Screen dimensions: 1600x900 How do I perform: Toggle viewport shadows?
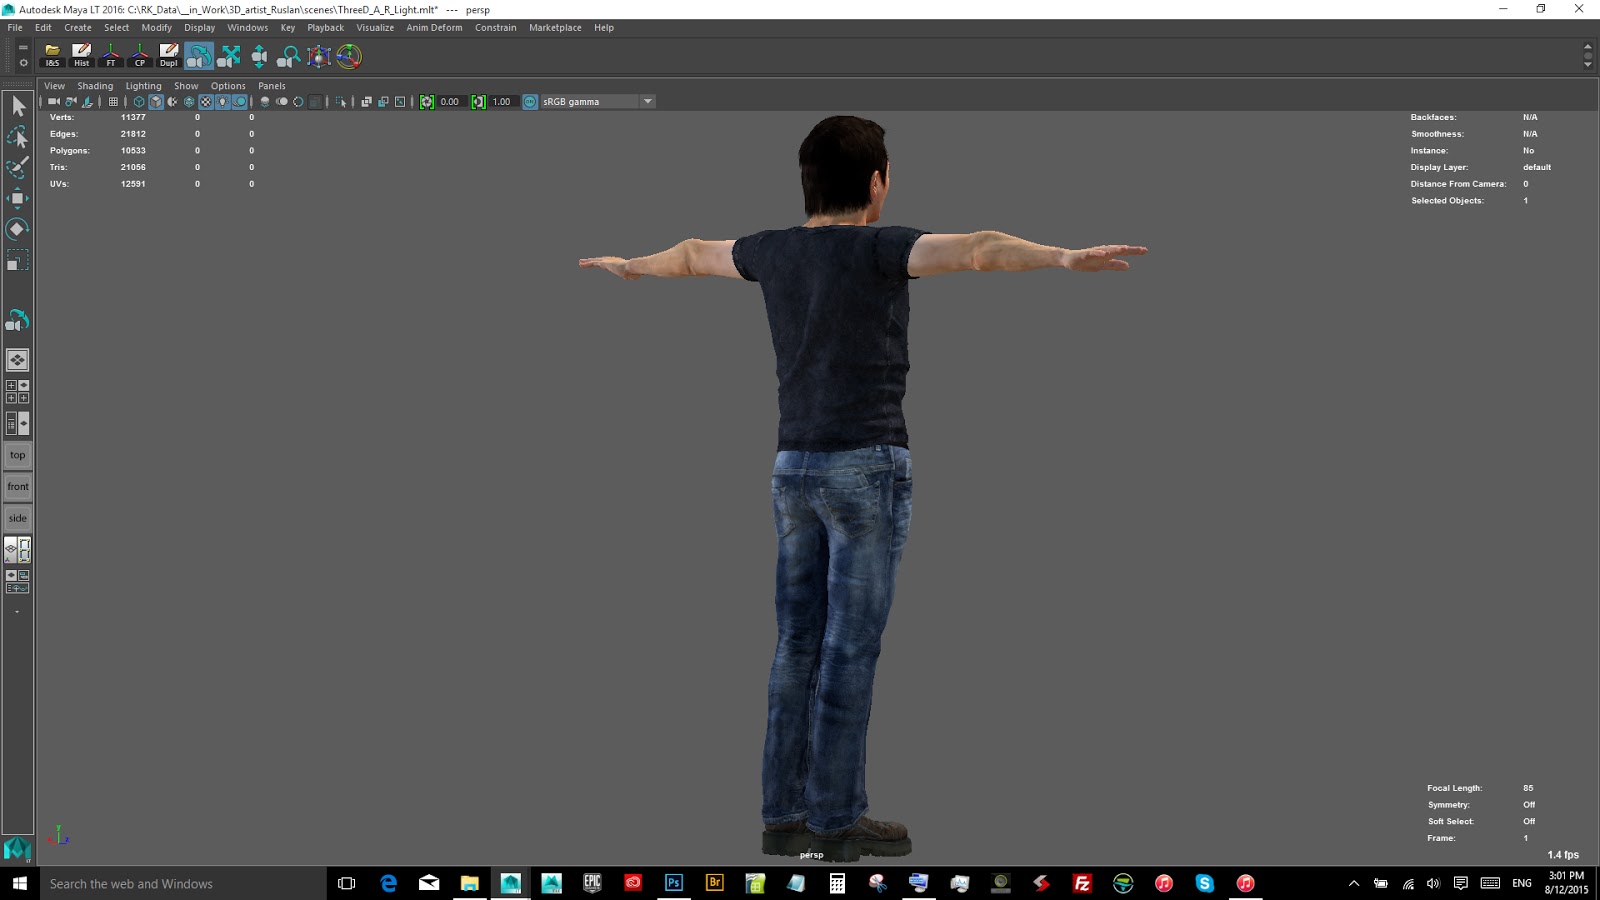click(240, 102)
